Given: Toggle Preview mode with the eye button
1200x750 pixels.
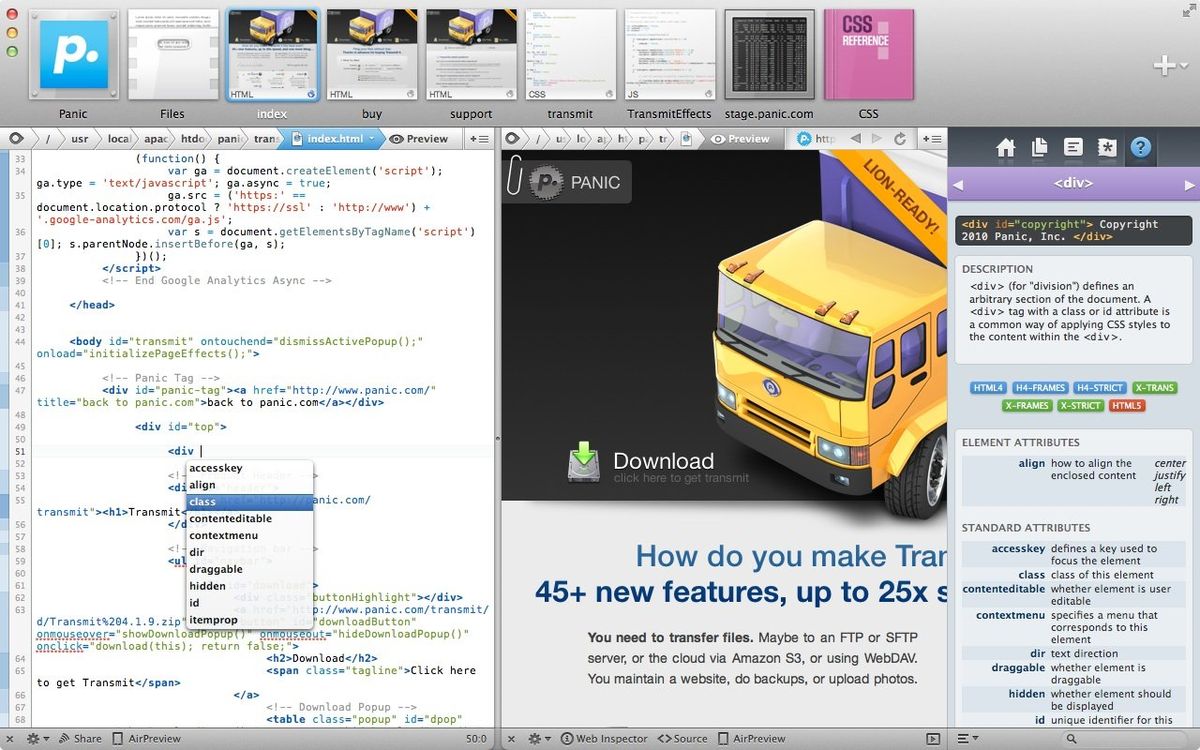Looking at the screenshot, I should click(x=420, y=139).
